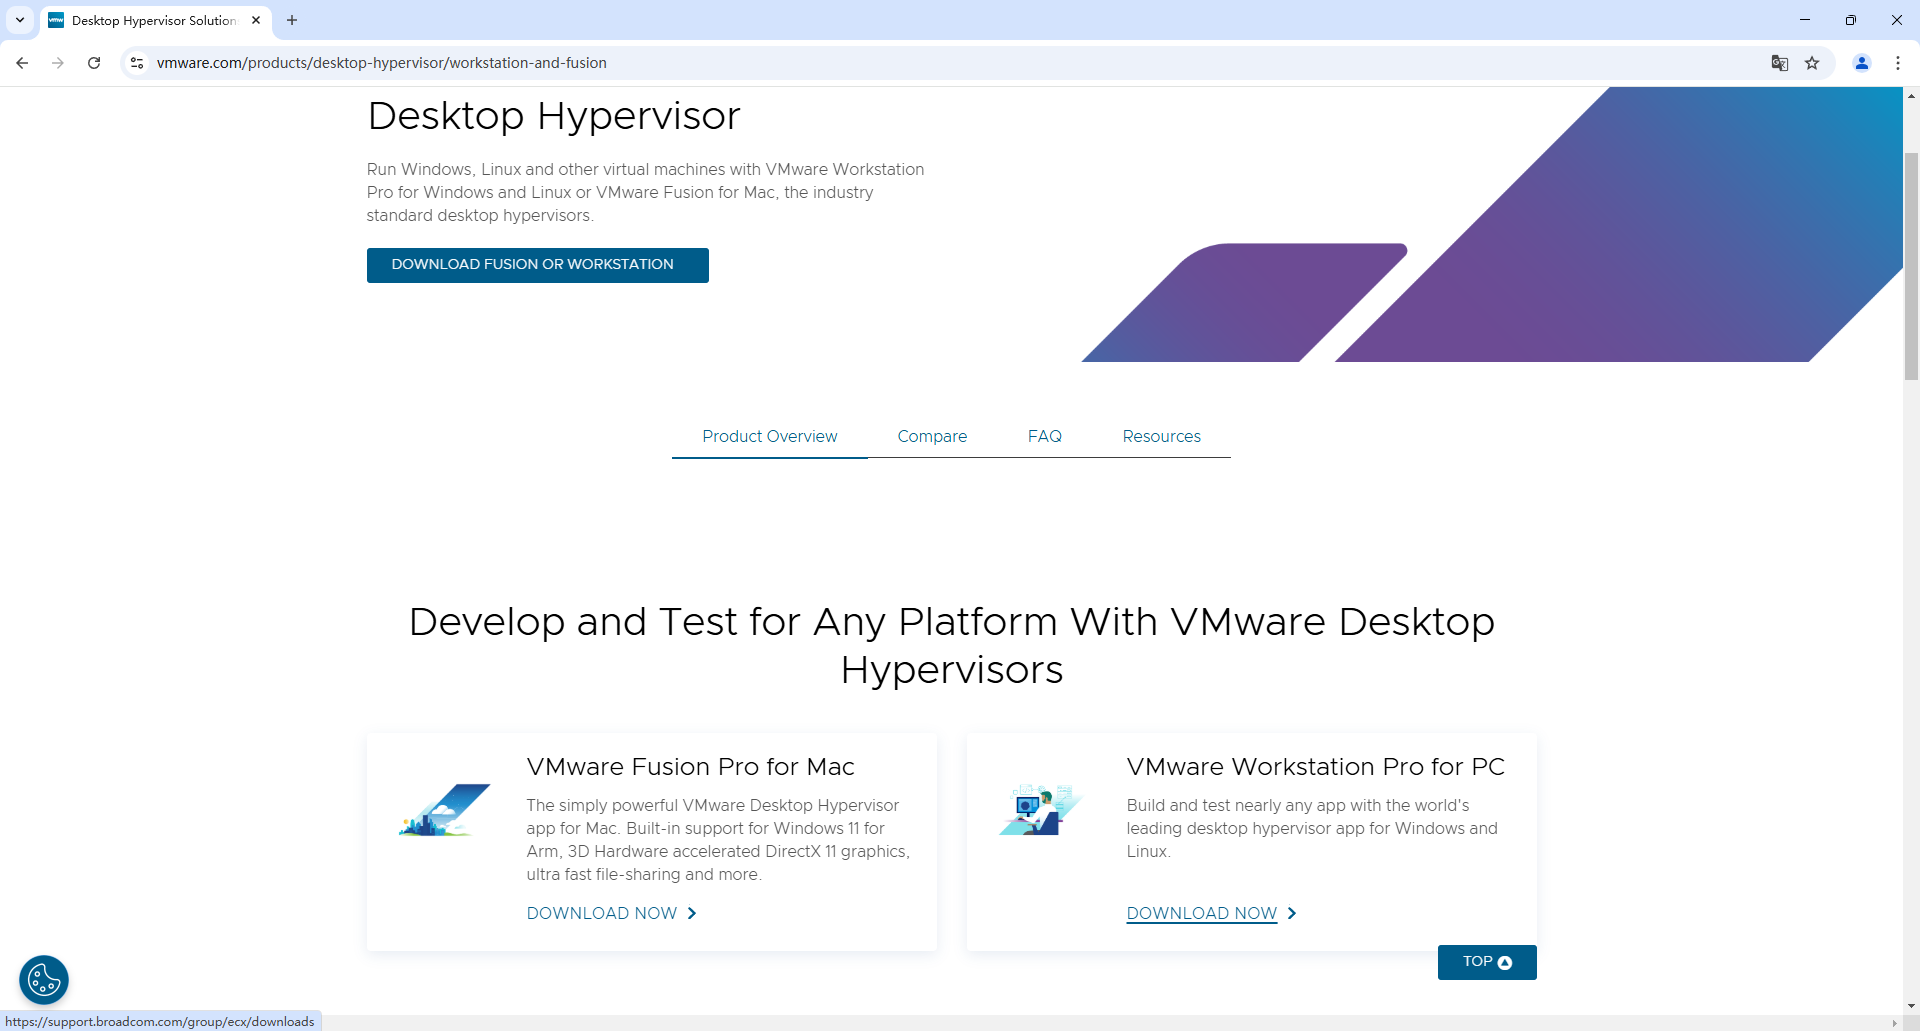Image resolution: width=1920 pixels, height=1031 pixels.
Task: Reload the page with the refresh icon
Action: click(x=94, y=63)
